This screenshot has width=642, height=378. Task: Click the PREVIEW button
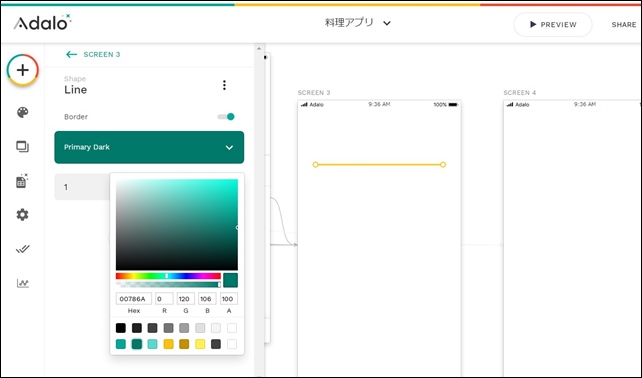(553, 25)
